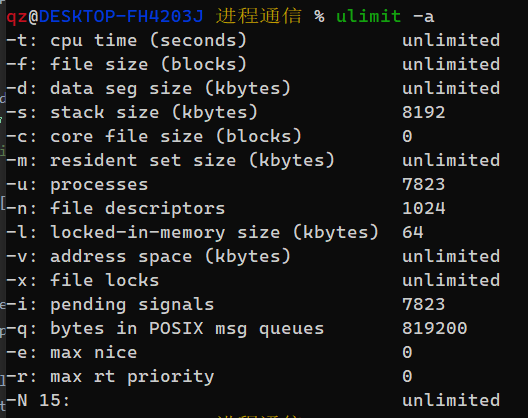The width and height of the screenshot is (528, 418).
Task: Click the unlimited value for data seg size
Action: click(x=451, y=88)
